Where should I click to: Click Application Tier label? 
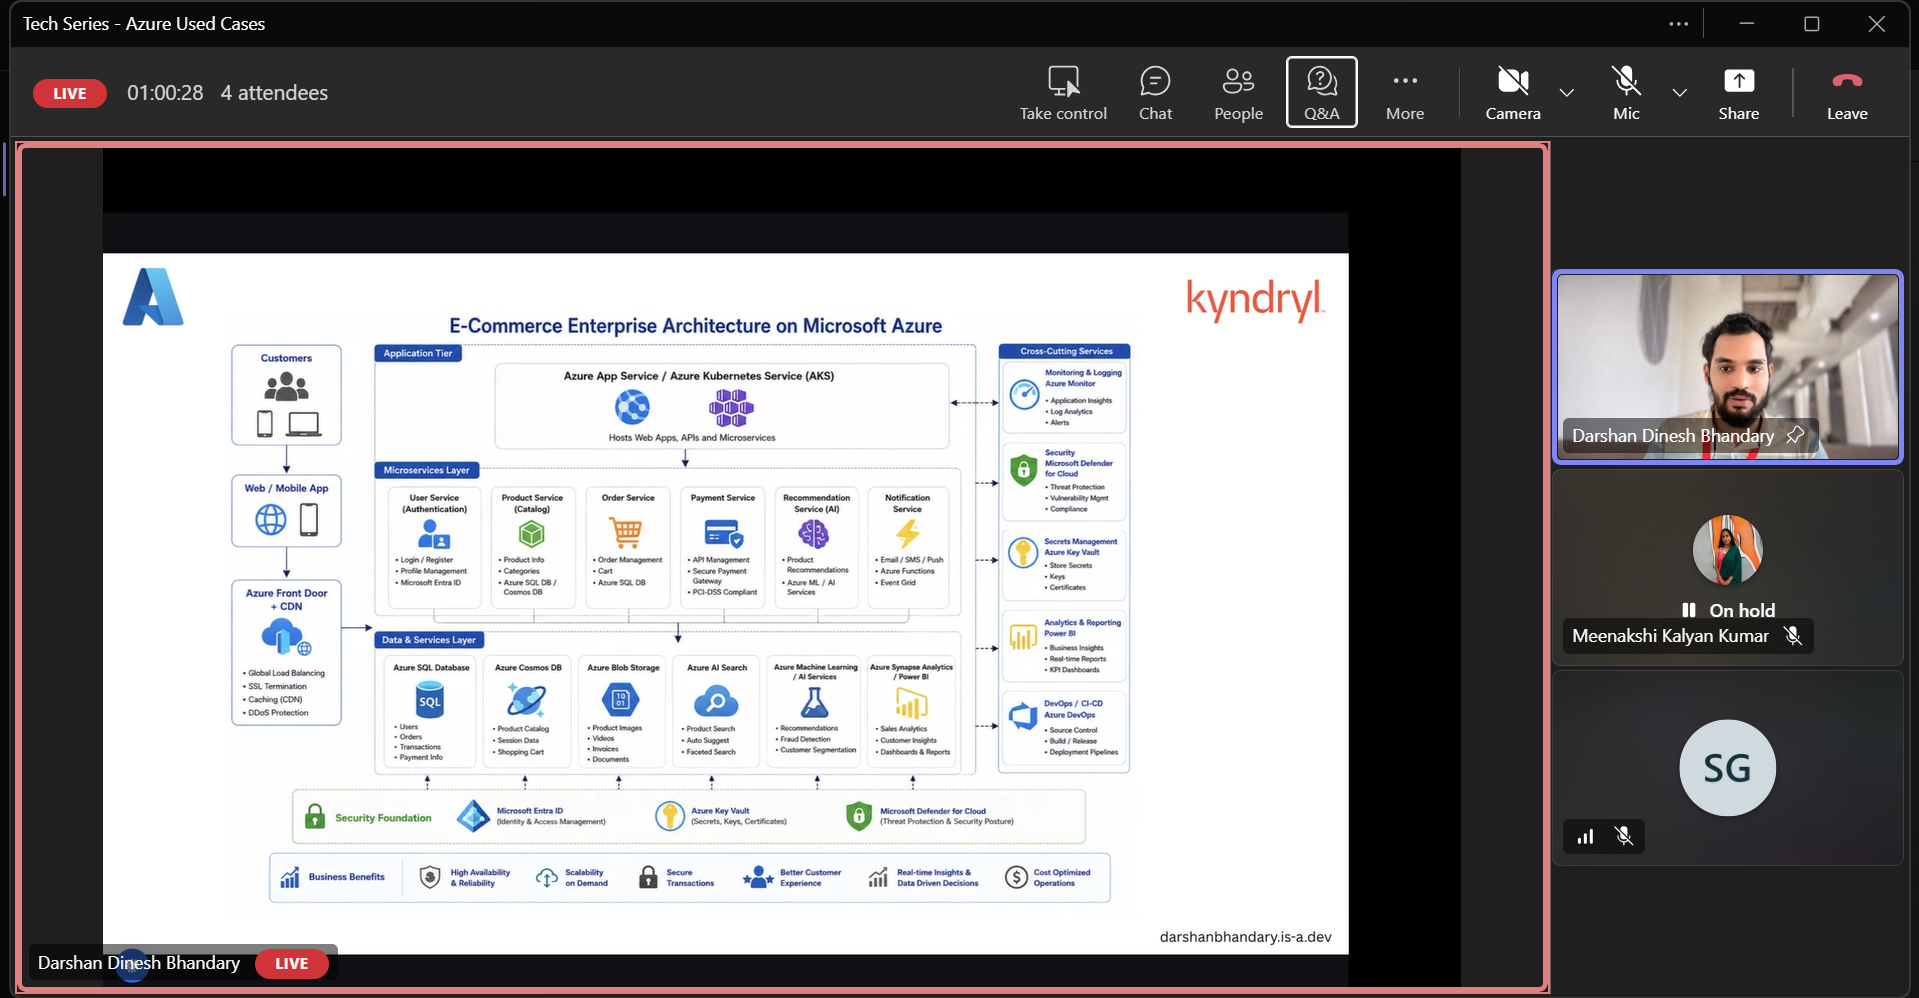pos(418,353)
